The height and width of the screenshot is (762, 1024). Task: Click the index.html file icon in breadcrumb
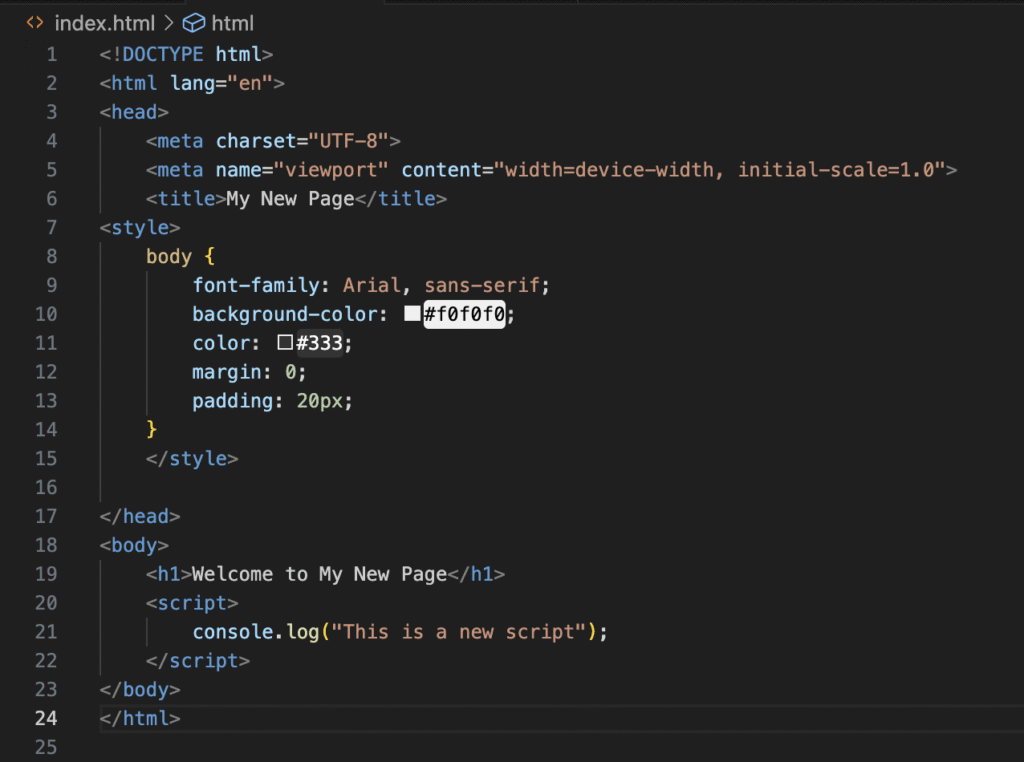(35, 22)
